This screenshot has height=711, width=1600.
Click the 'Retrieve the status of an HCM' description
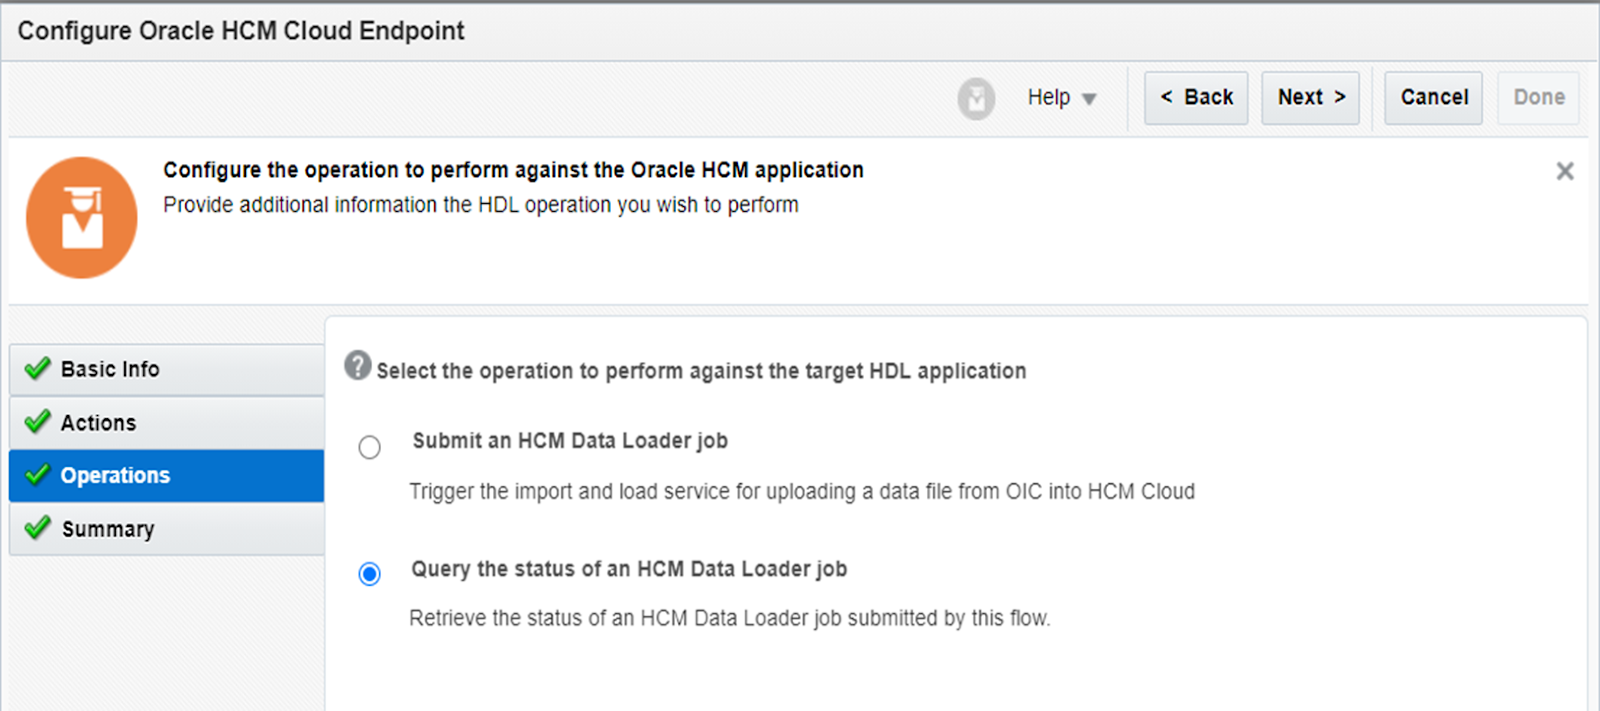coord(730,618)
